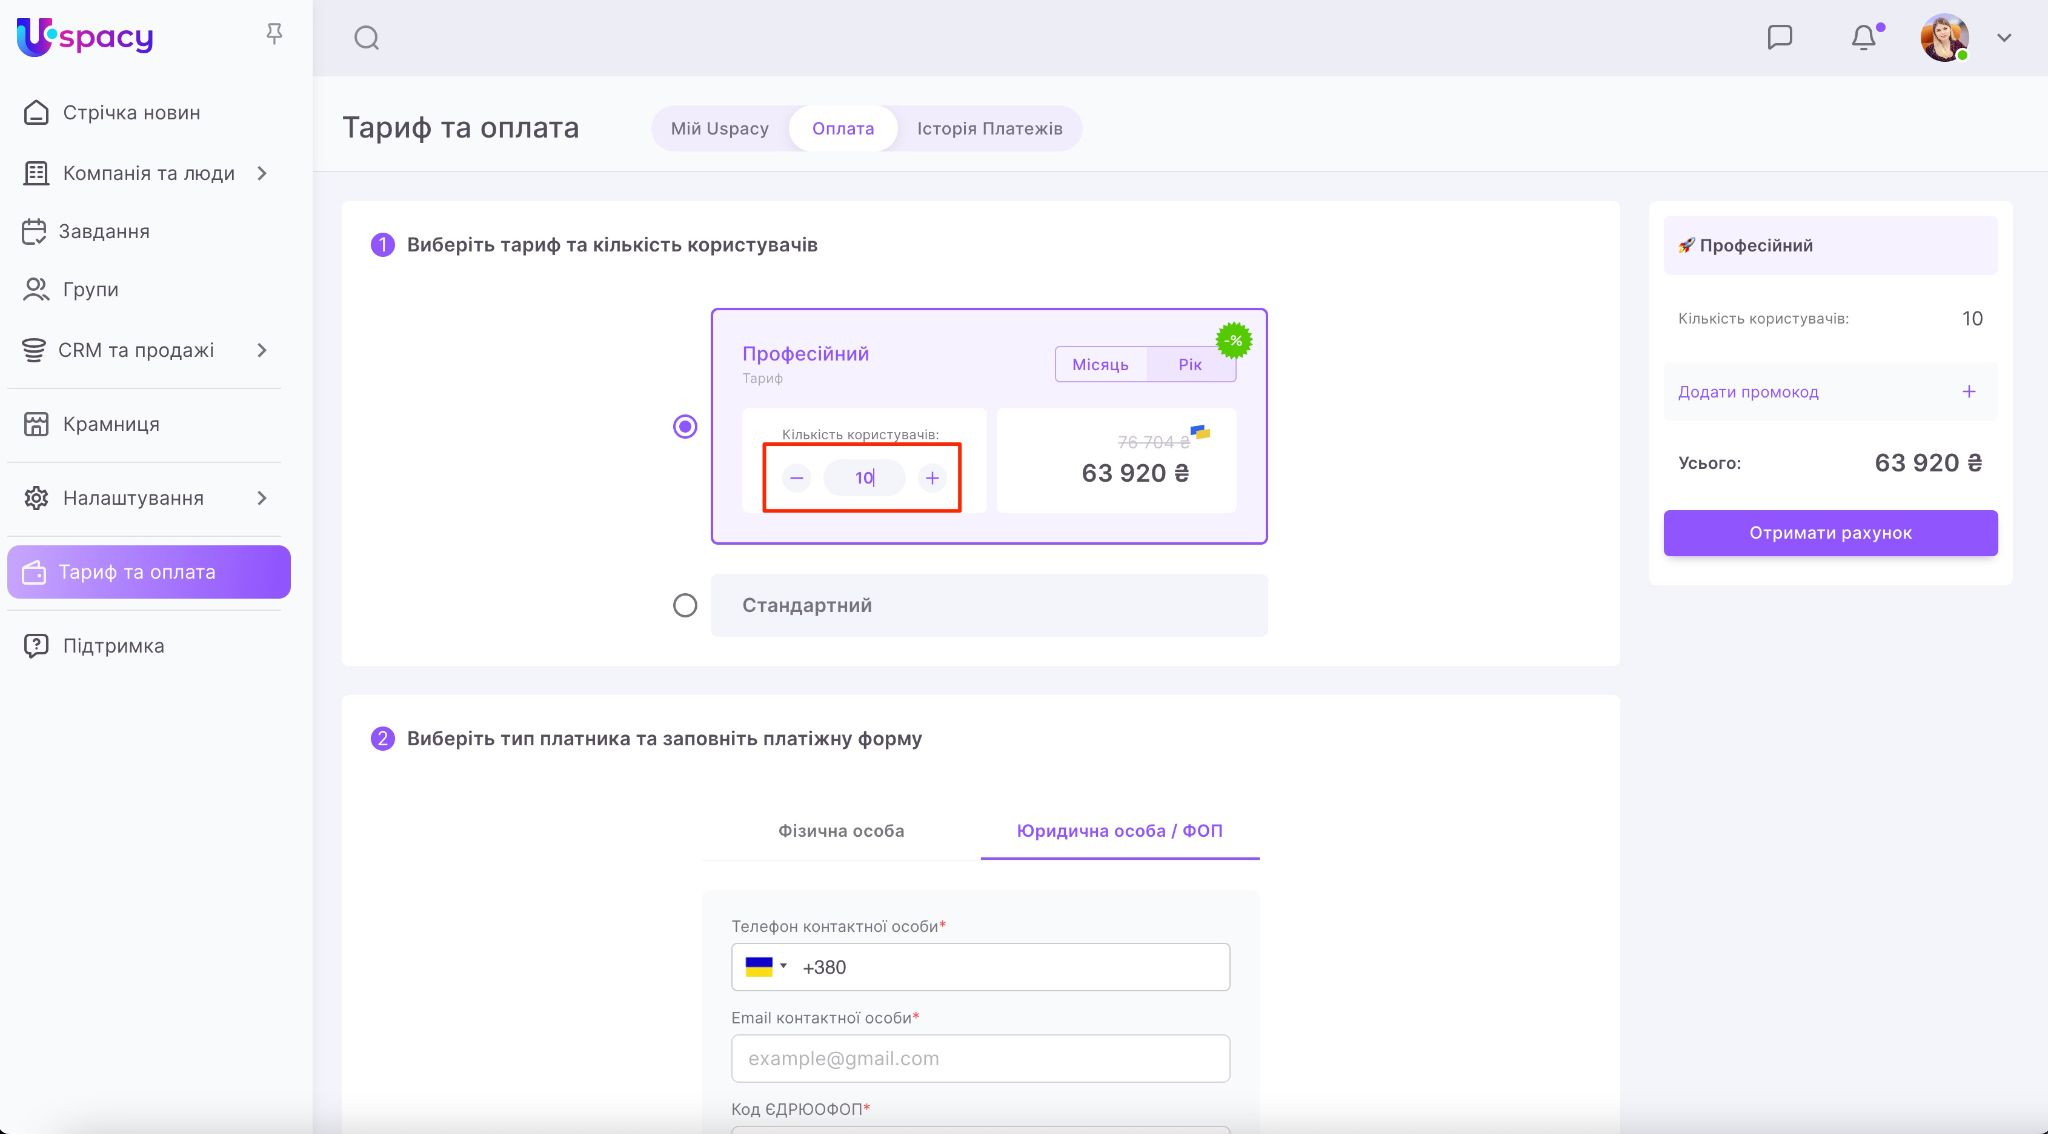Expand Компанія та люди submenu
2048x1134 pixels.
point(262,173)
